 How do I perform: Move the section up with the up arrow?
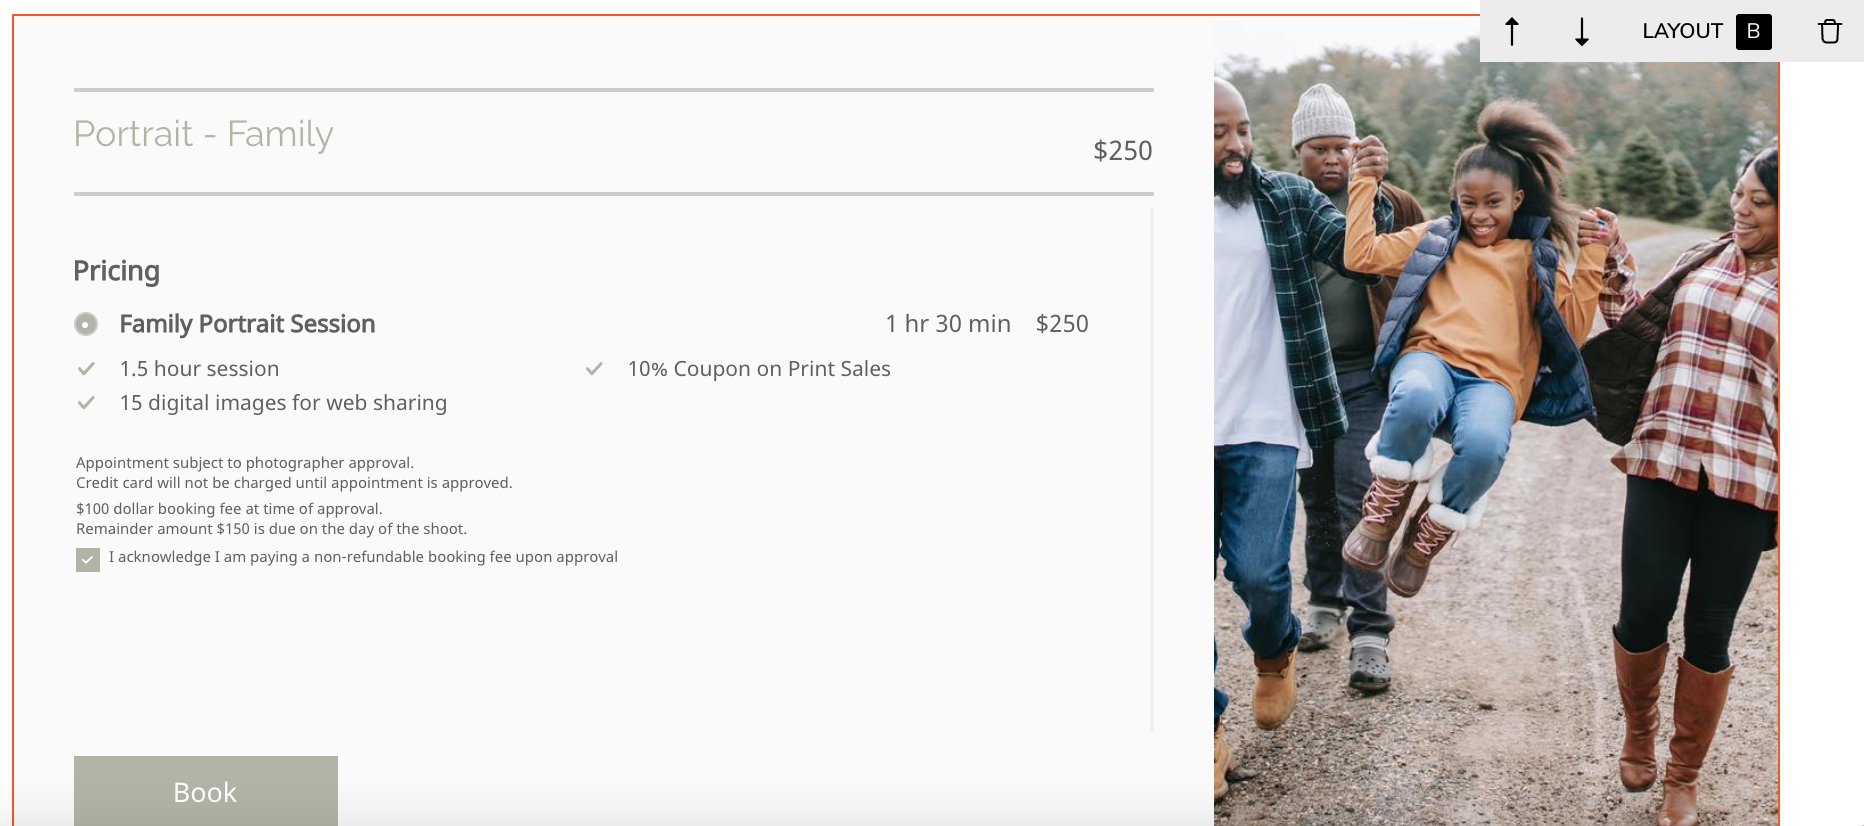point(1512,32)
